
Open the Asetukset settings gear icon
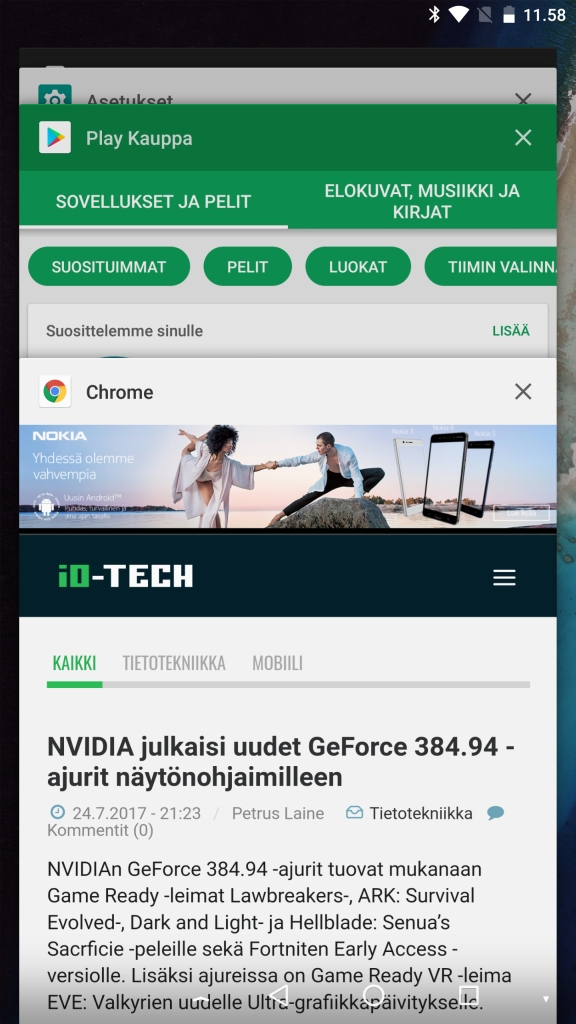(x=55, y=95)
